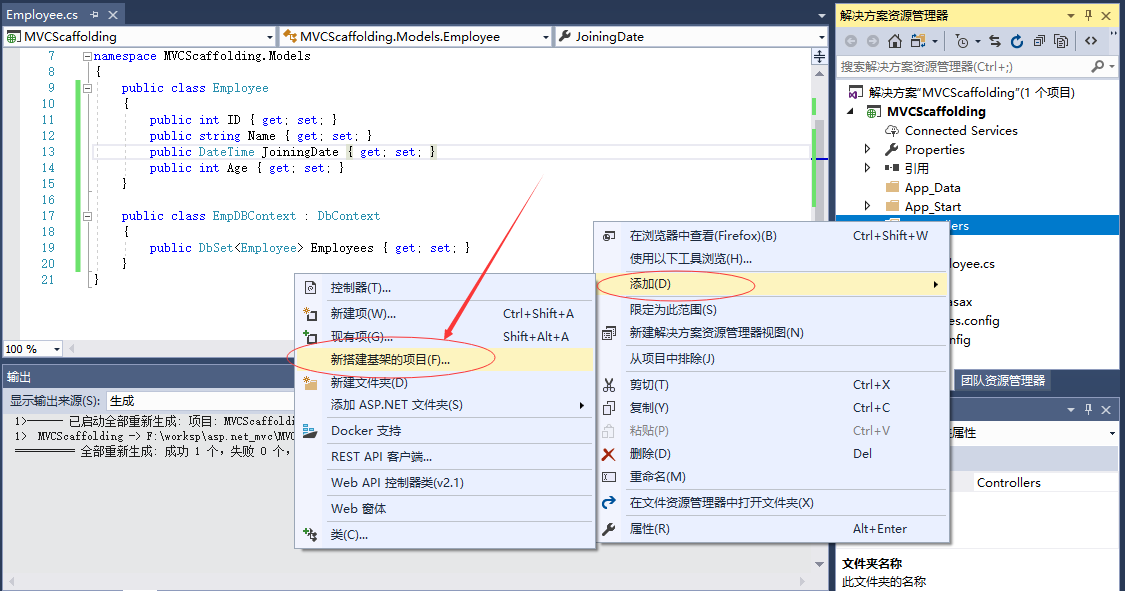Screen dimensions: 1125x591
Task: Choose 控制器(T)... from the submenu
Action: click(x=361, y=288)
